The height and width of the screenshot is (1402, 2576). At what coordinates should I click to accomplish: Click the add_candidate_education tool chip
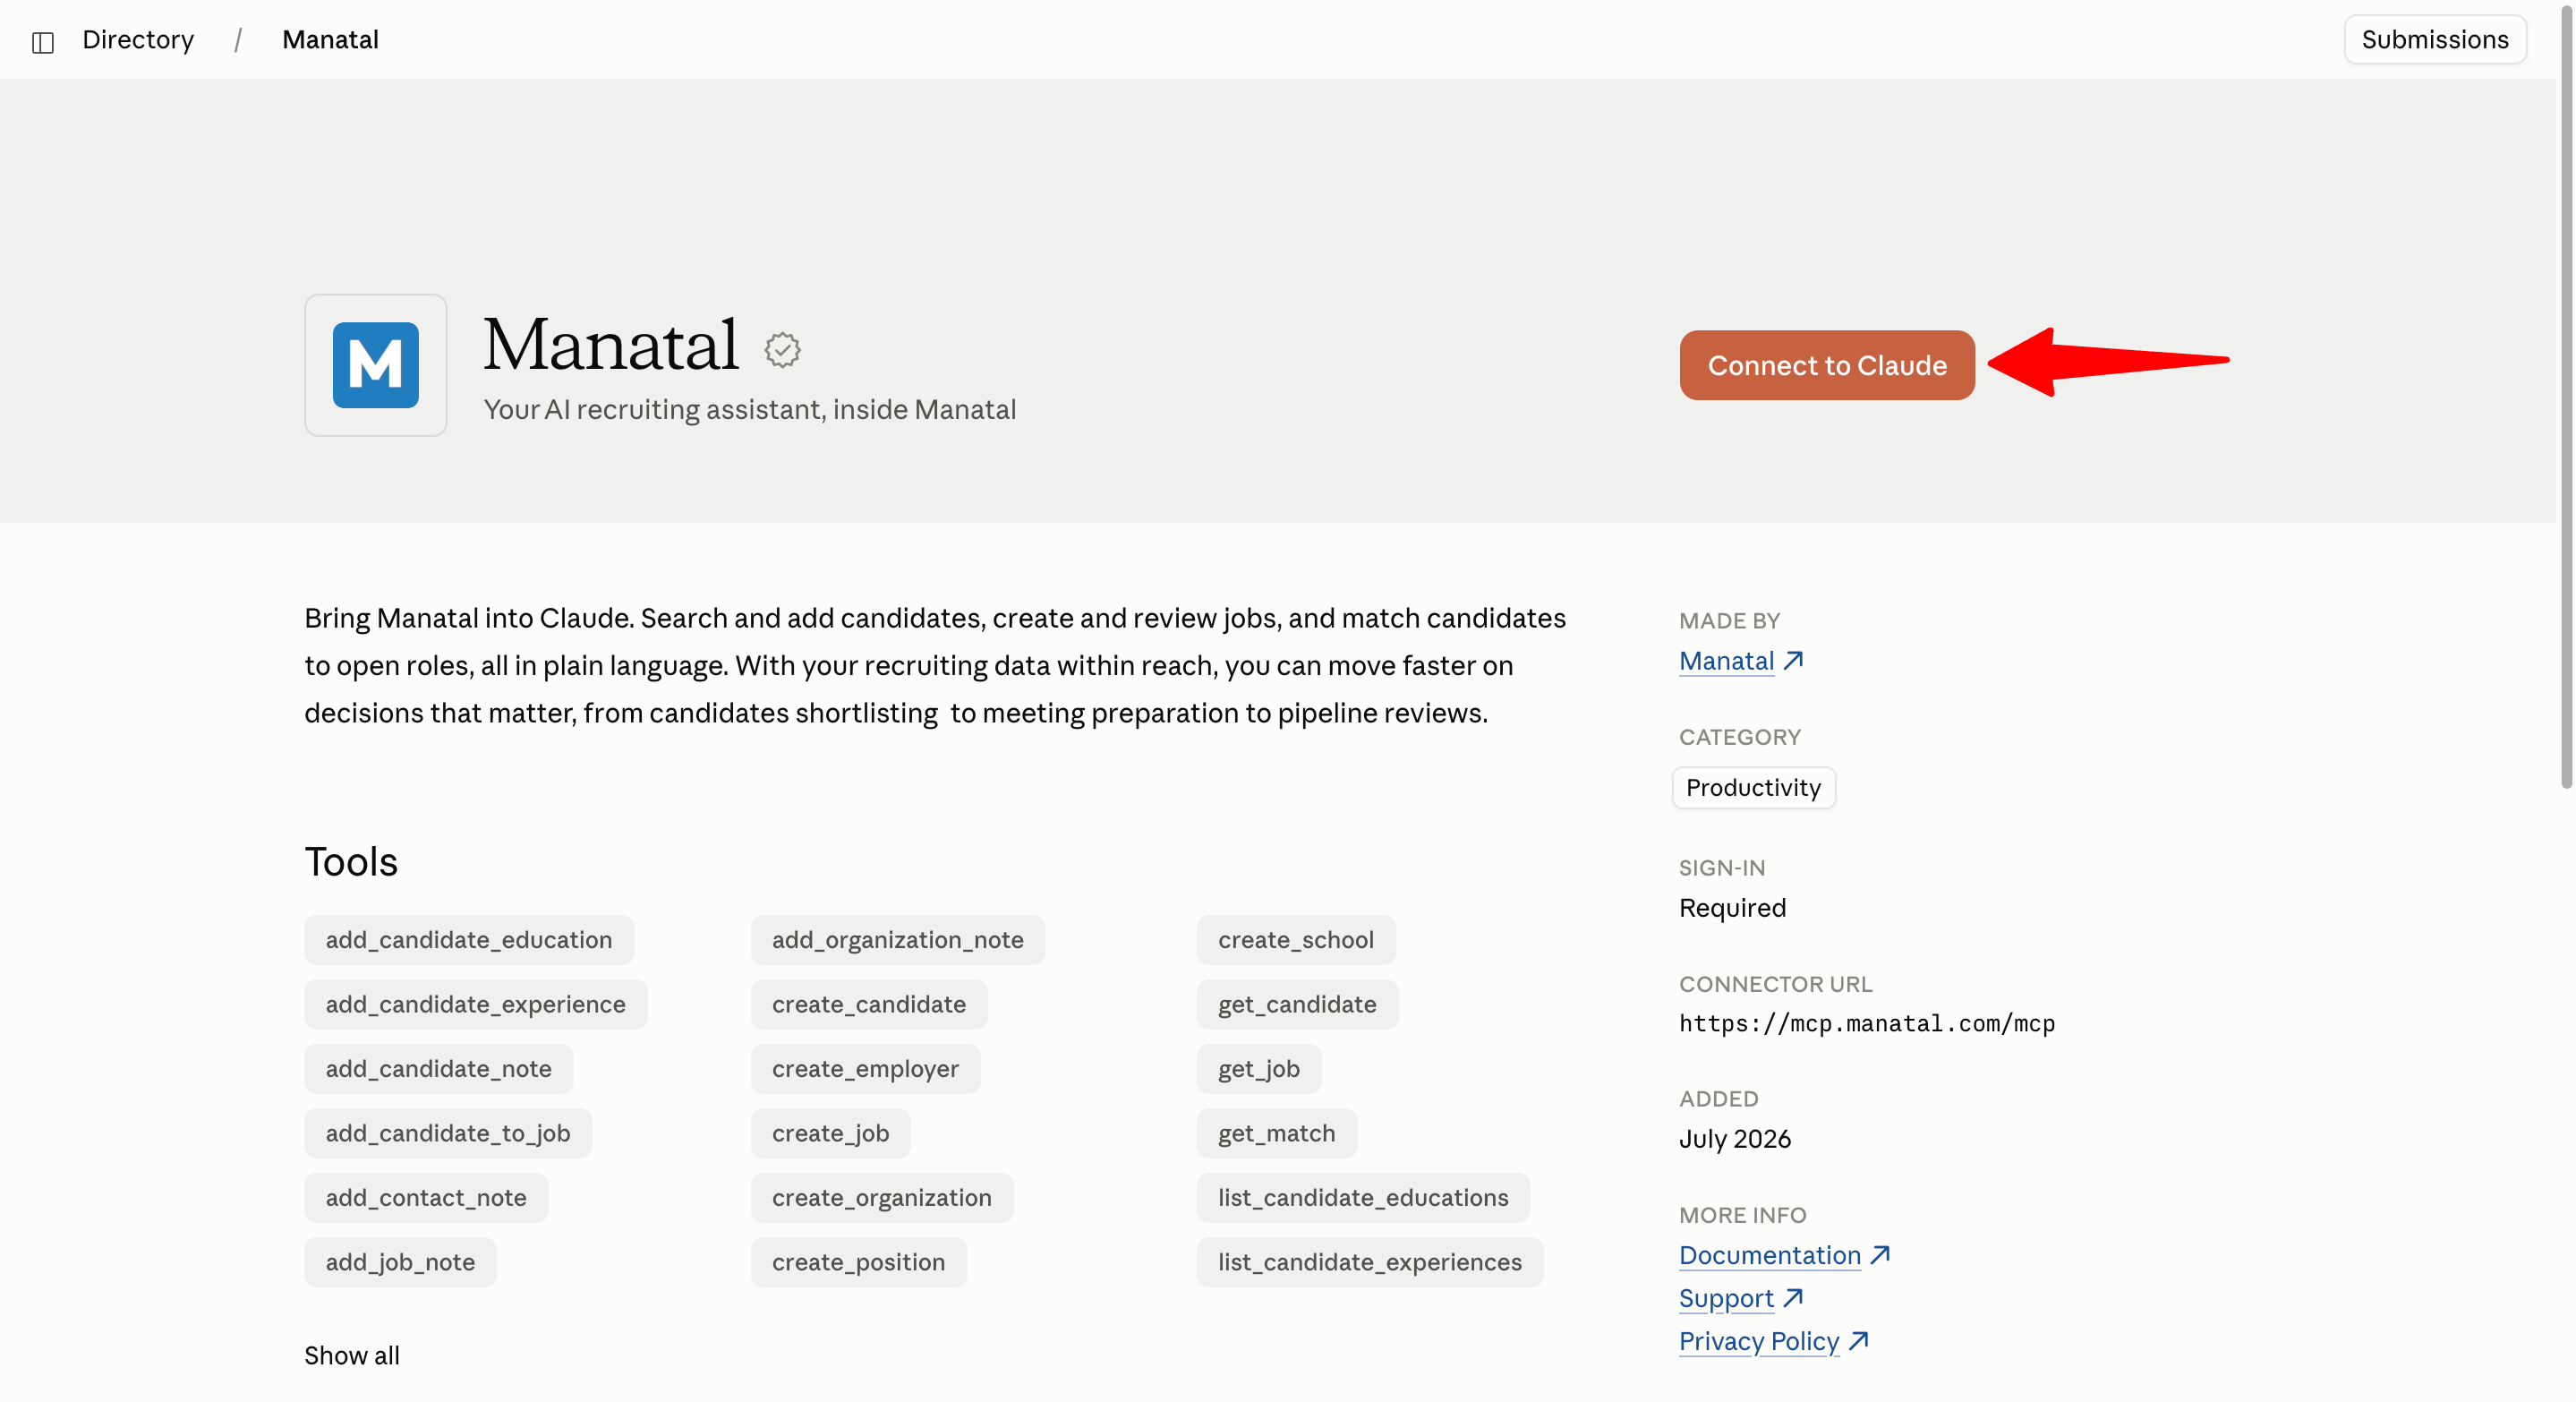(469, 940)
